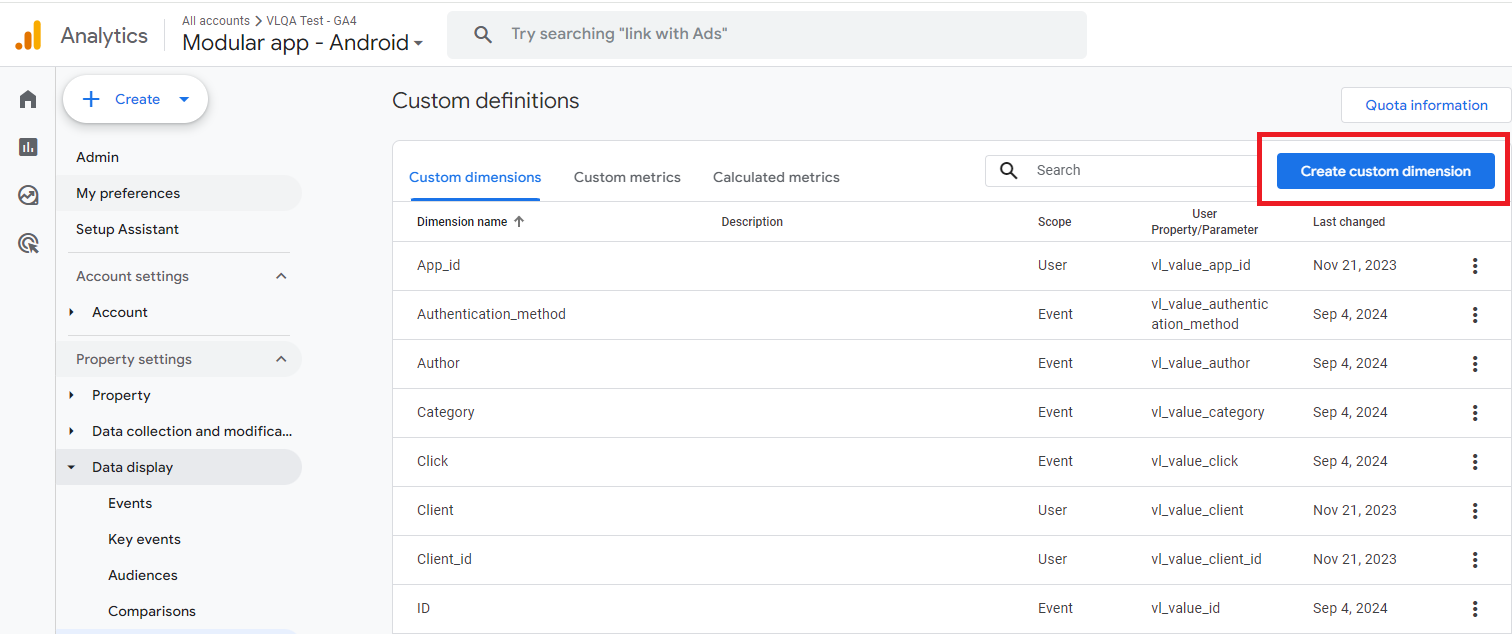Open Key events under Data display
Viewport: 1512px width, 634px height.
pyautogui.click(x=144, y=539)
